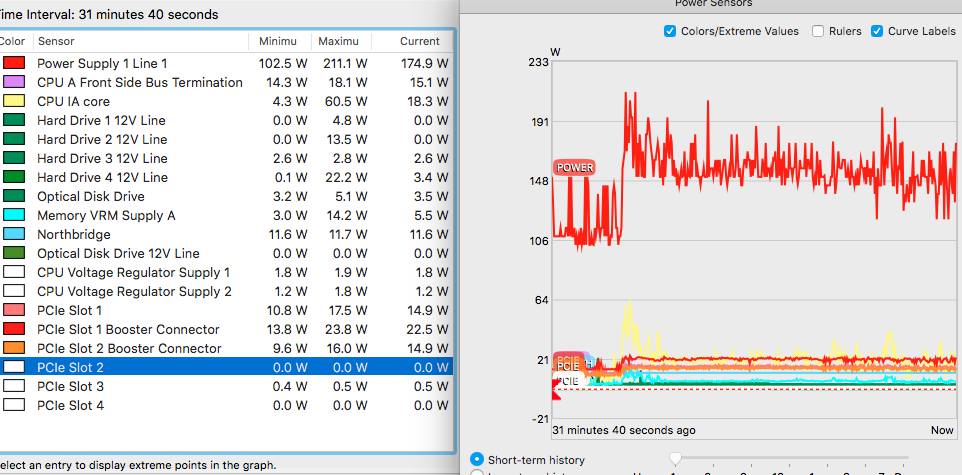Select the Hard Drive 3 12V Line row
The image size is (962, 475).
226,158
